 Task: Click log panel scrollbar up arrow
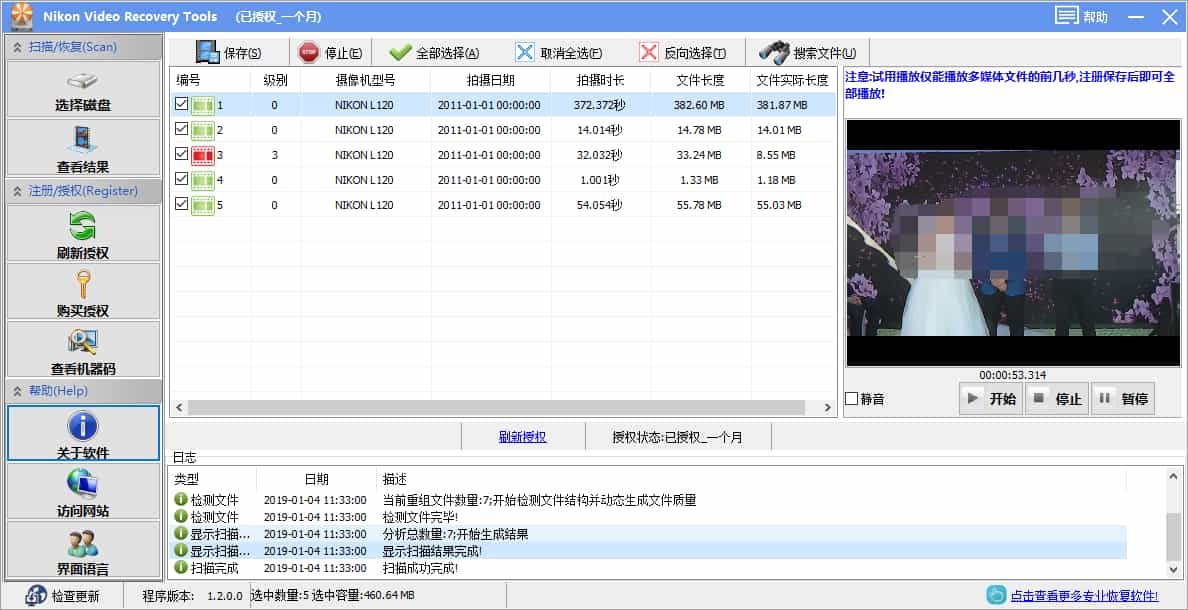[1173, 477]
